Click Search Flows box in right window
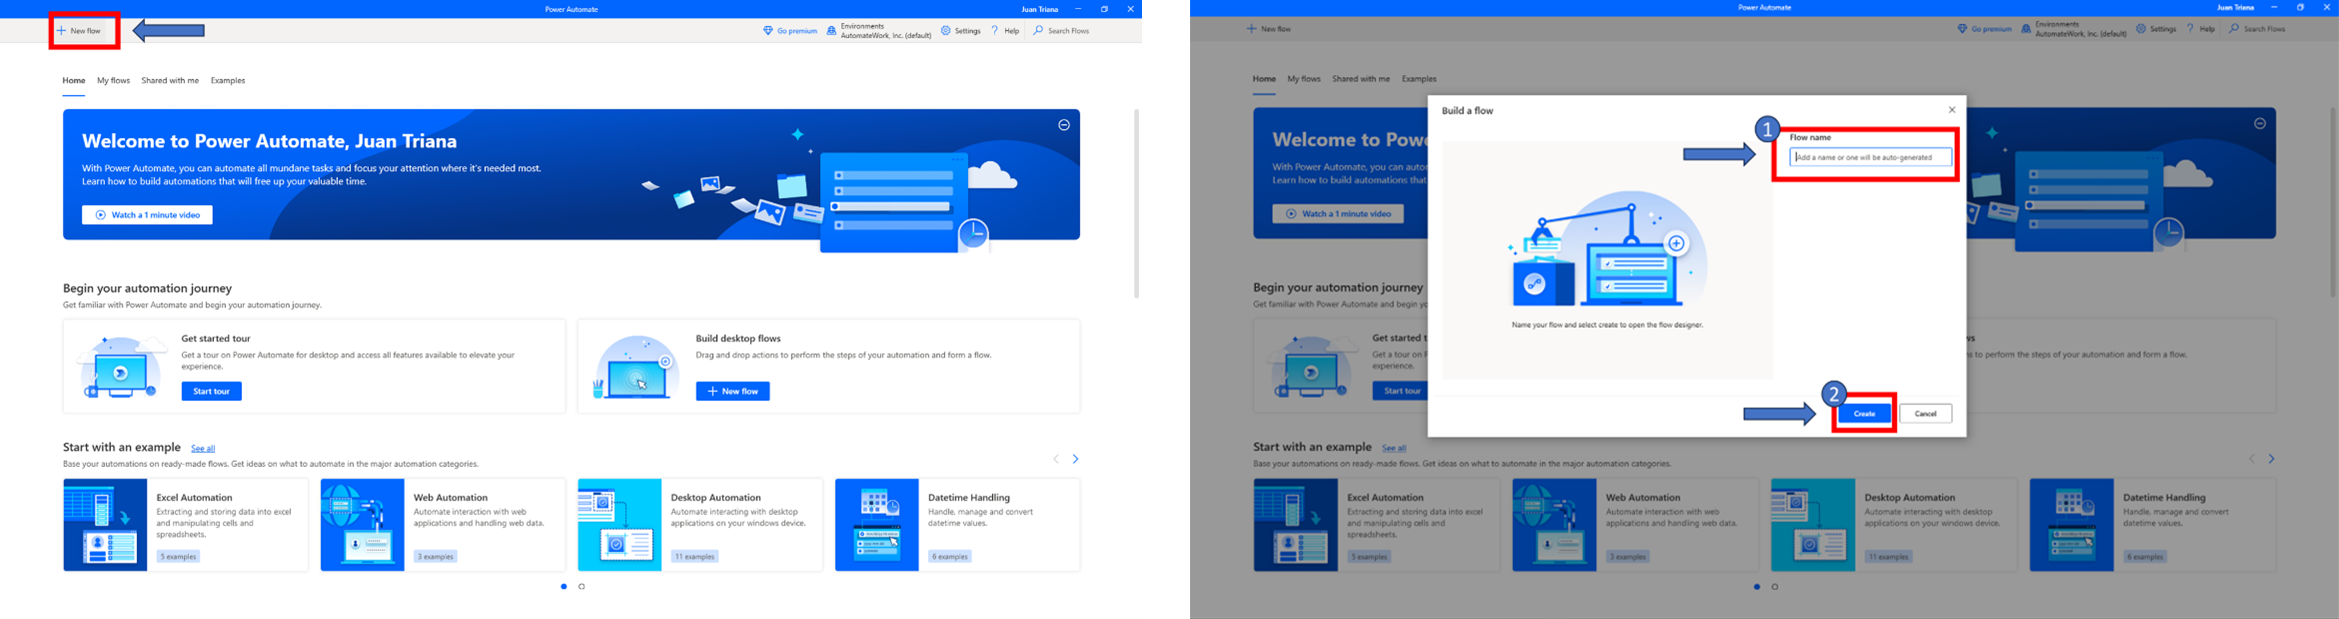The image size is (2339, 619). (x=2258, y=29)
